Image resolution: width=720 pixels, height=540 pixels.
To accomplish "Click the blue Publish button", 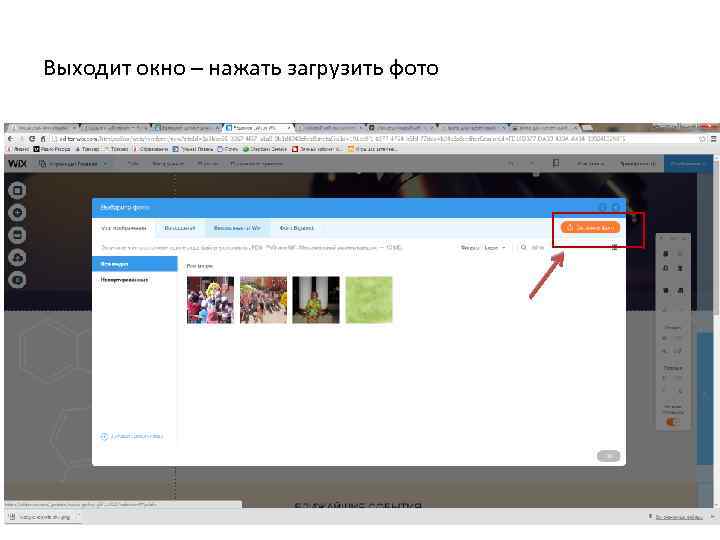I will pos(687,163).
